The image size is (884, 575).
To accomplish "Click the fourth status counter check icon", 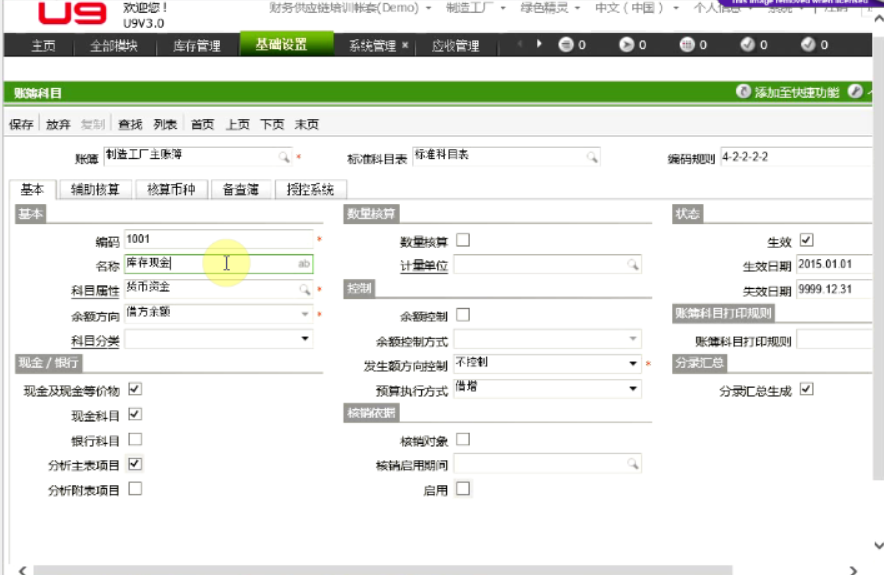I will tap(747, 44).
